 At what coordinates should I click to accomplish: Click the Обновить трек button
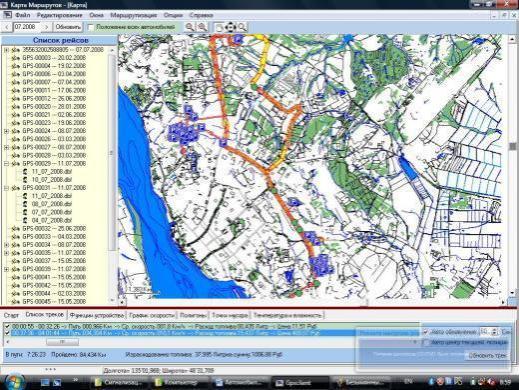487,356
